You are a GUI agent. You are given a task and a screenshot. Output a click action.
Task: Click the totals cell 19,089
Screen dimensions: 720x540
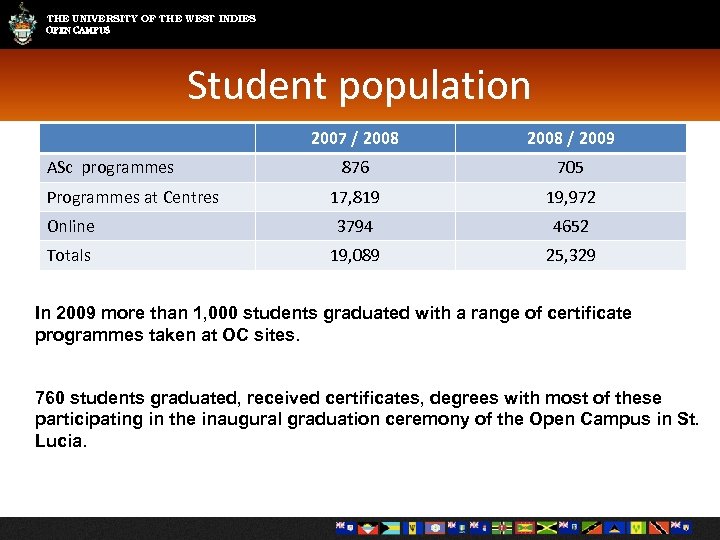[355, 255]
